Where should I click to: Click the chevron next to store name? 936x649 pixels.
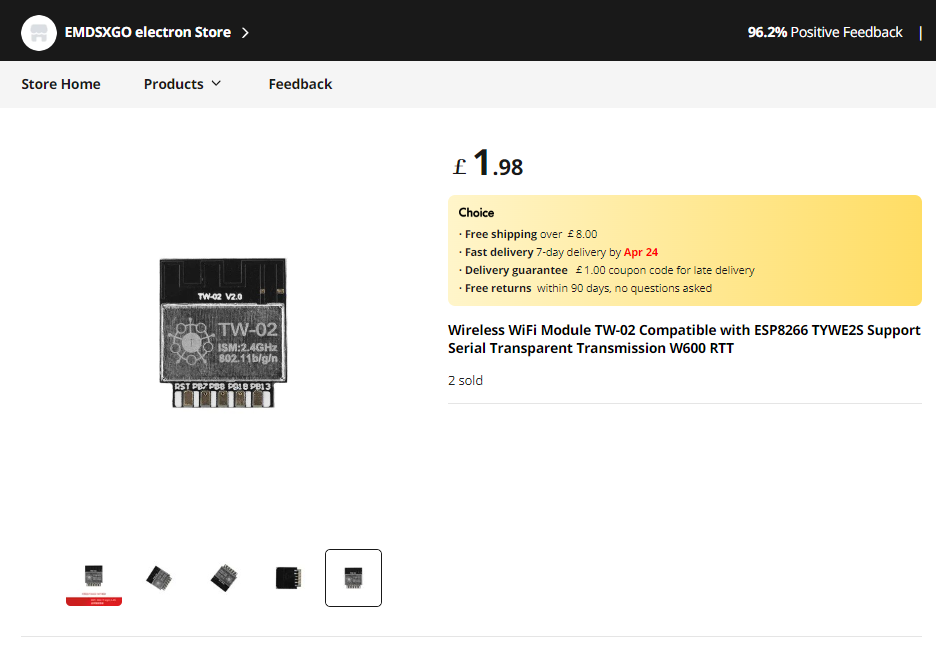pos(245,33)
